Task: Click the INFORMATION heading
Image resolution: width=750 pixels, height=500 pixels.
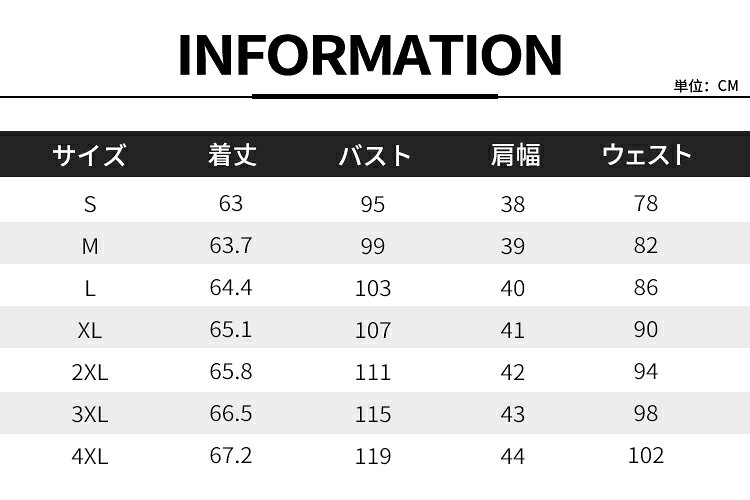Action: 370,55
